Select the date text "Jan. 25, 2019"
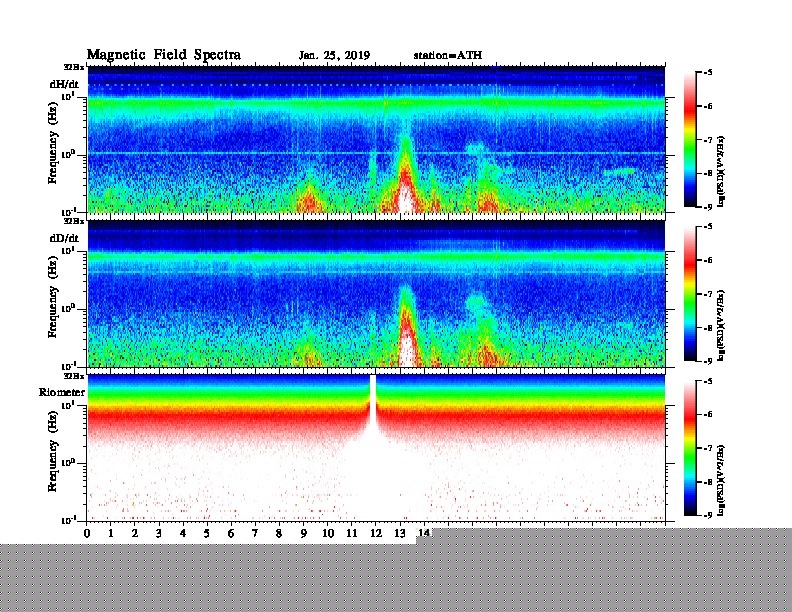This screenshot has height=612, width=792. tap(334, 56)
